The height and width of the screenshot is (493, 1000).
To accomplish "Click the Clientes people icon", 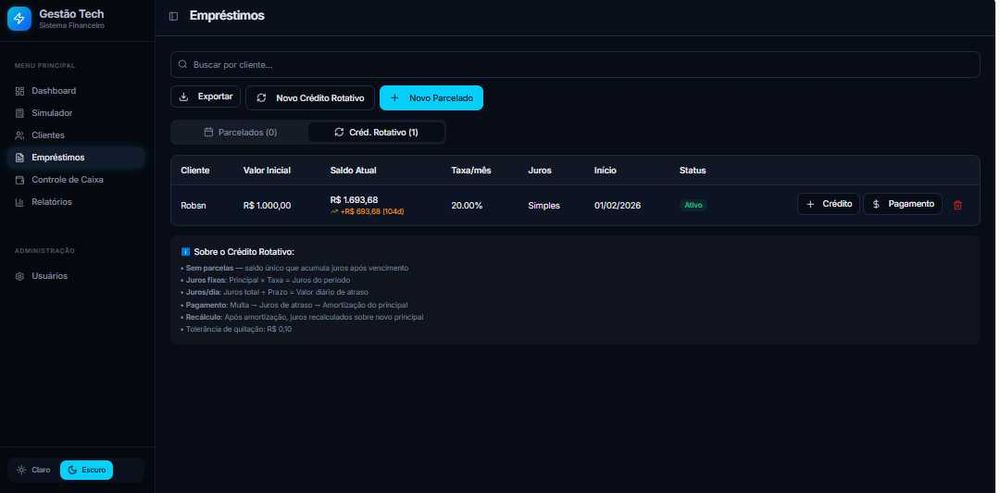I will (x=20, y=136).
